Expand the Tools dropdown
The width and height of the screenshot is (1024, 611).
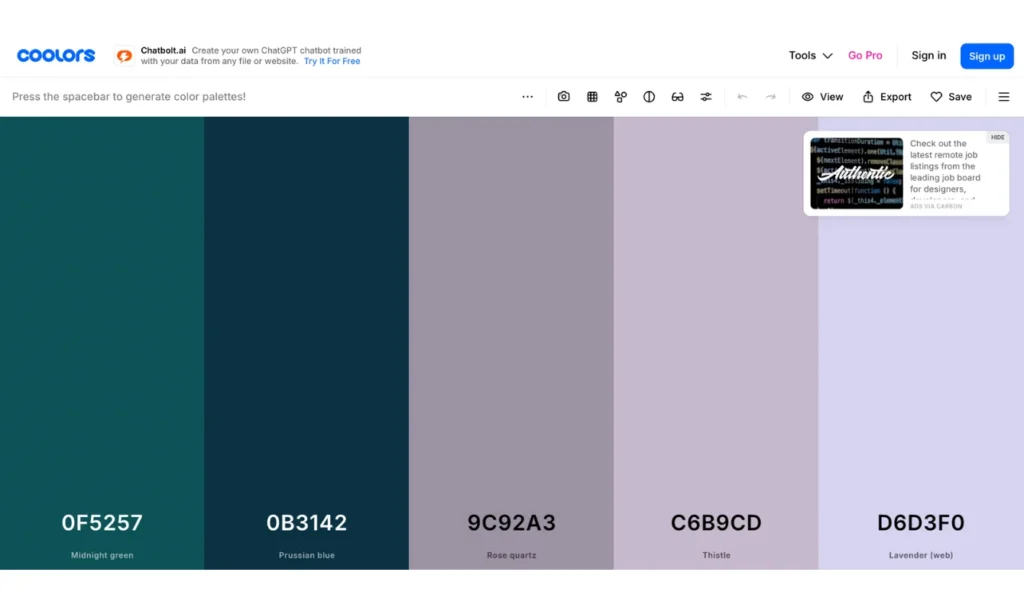[810, 56]
